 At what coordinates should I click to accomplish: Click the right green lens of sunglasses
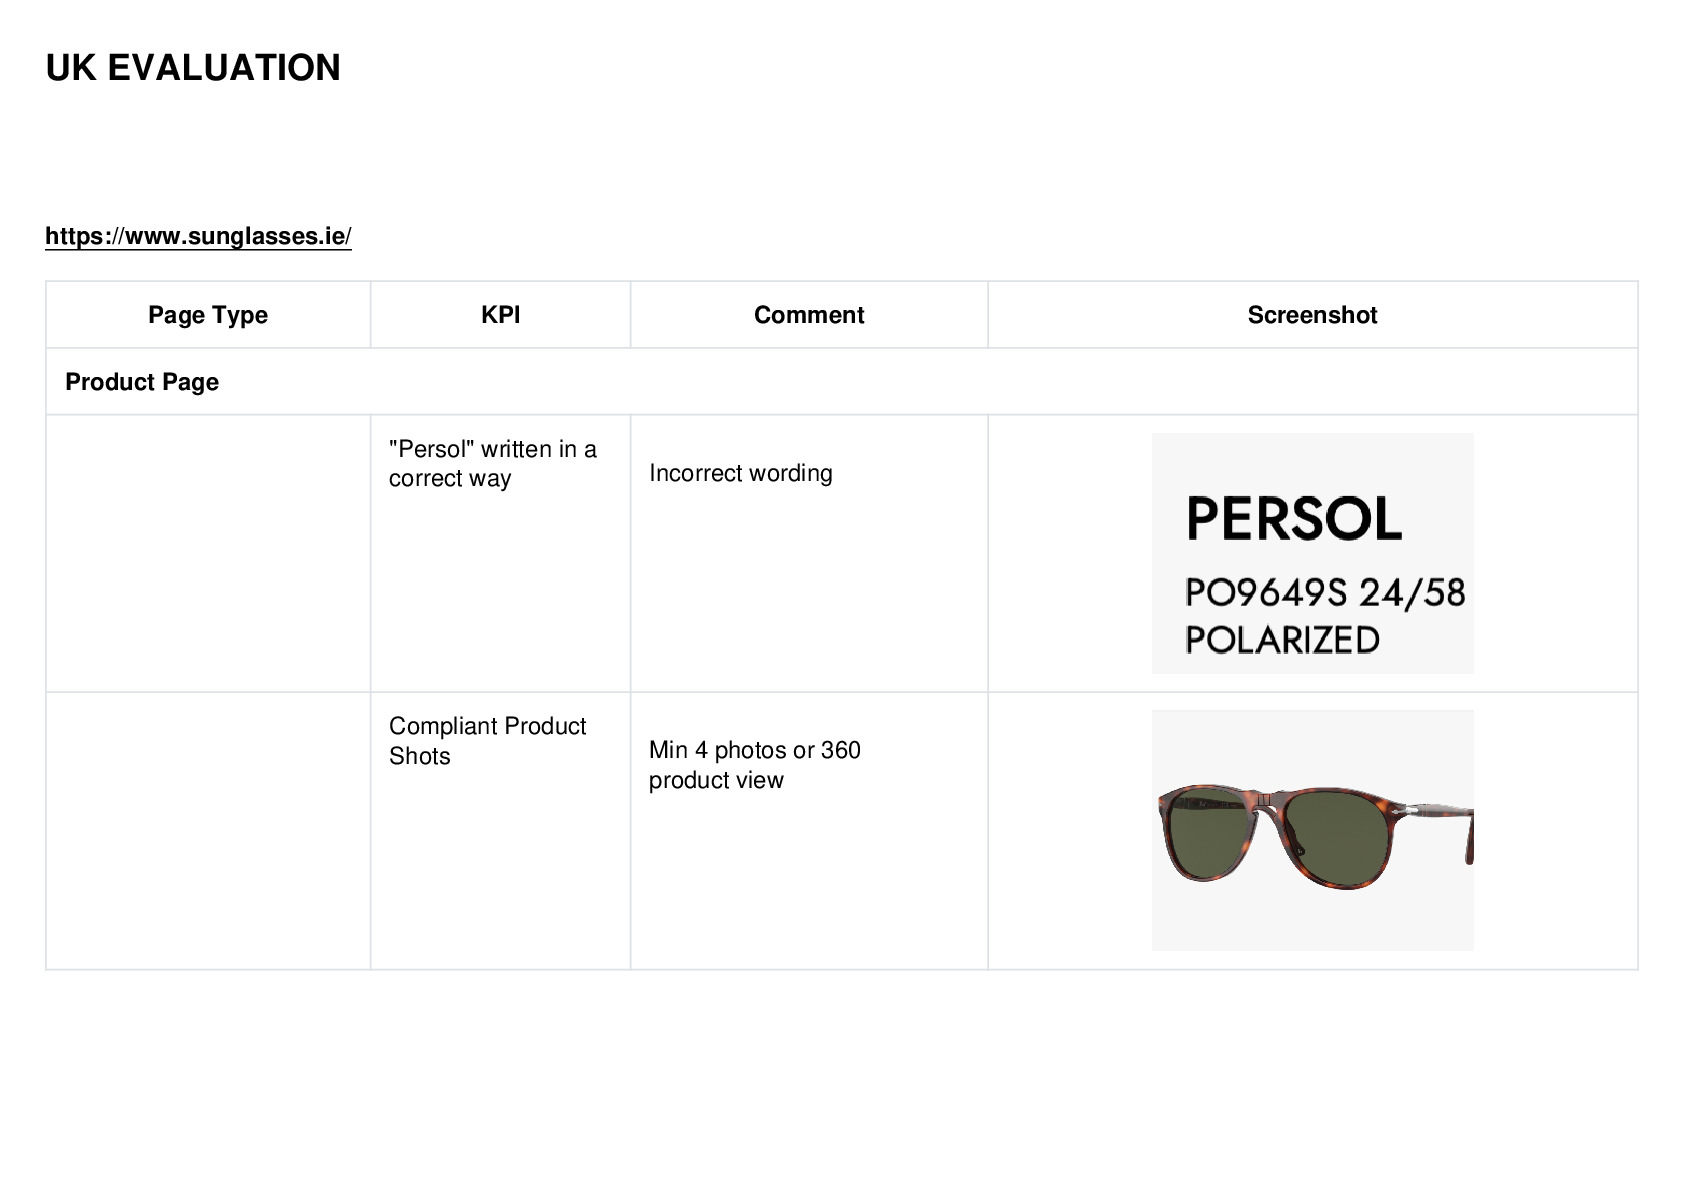(1337, 838)
